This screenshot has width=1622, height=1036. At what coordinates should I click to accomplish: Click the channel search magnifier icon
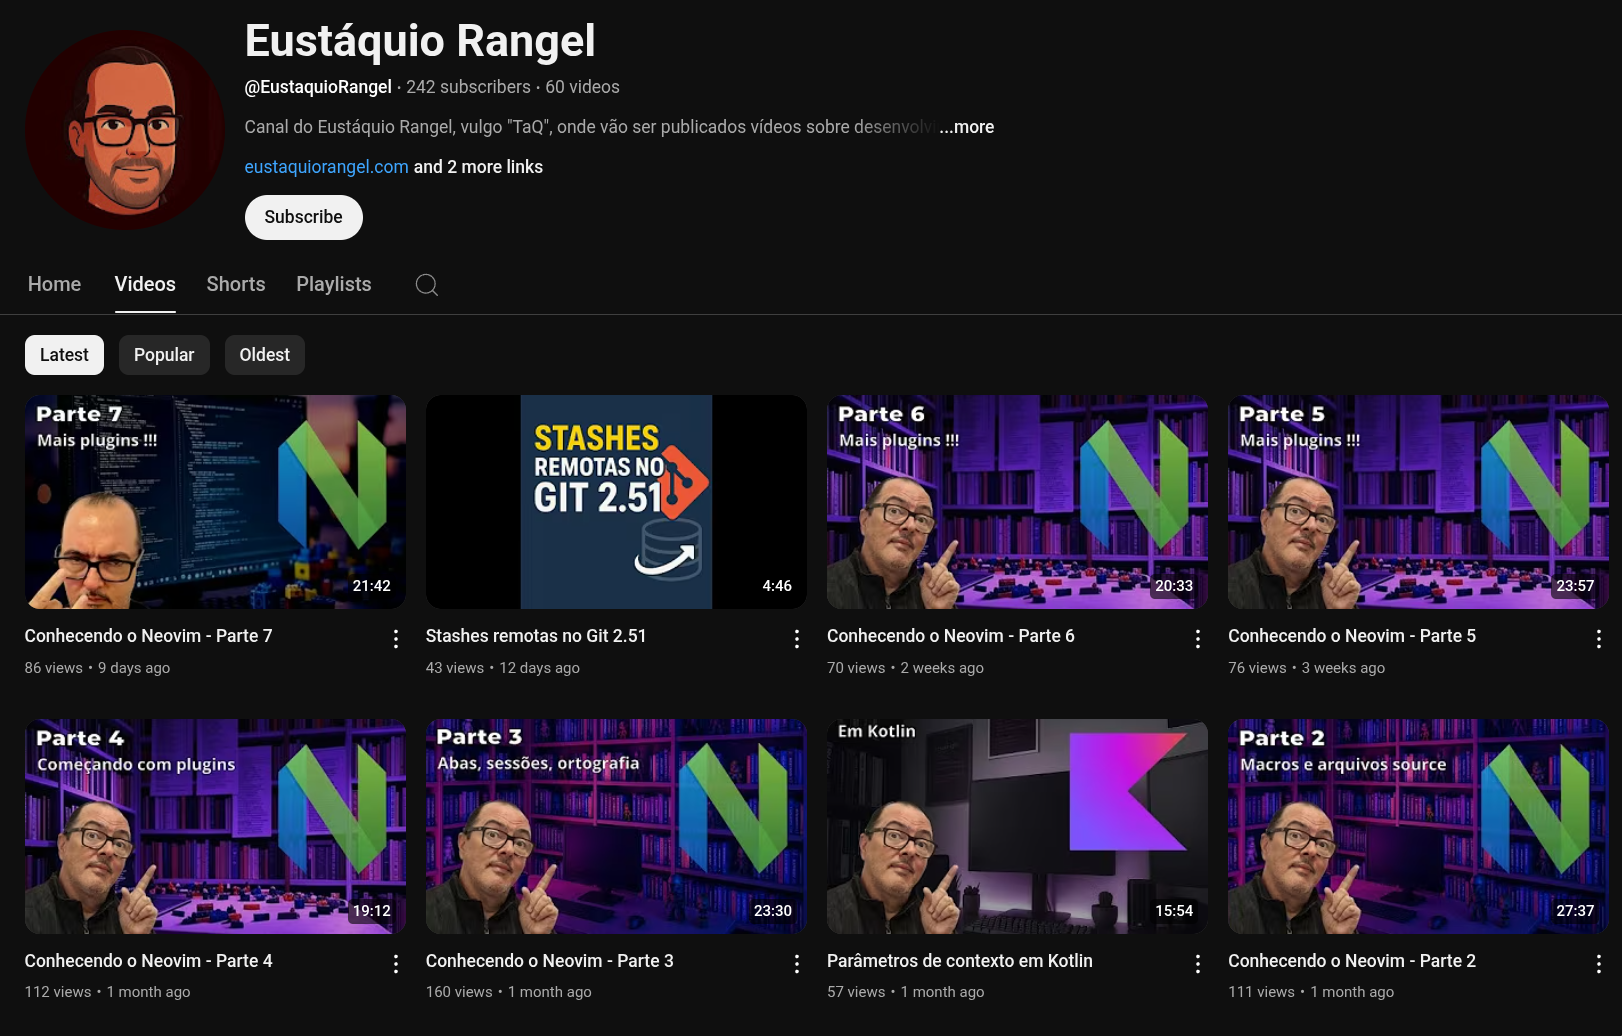pyautogui.click(x=427, y=285)
